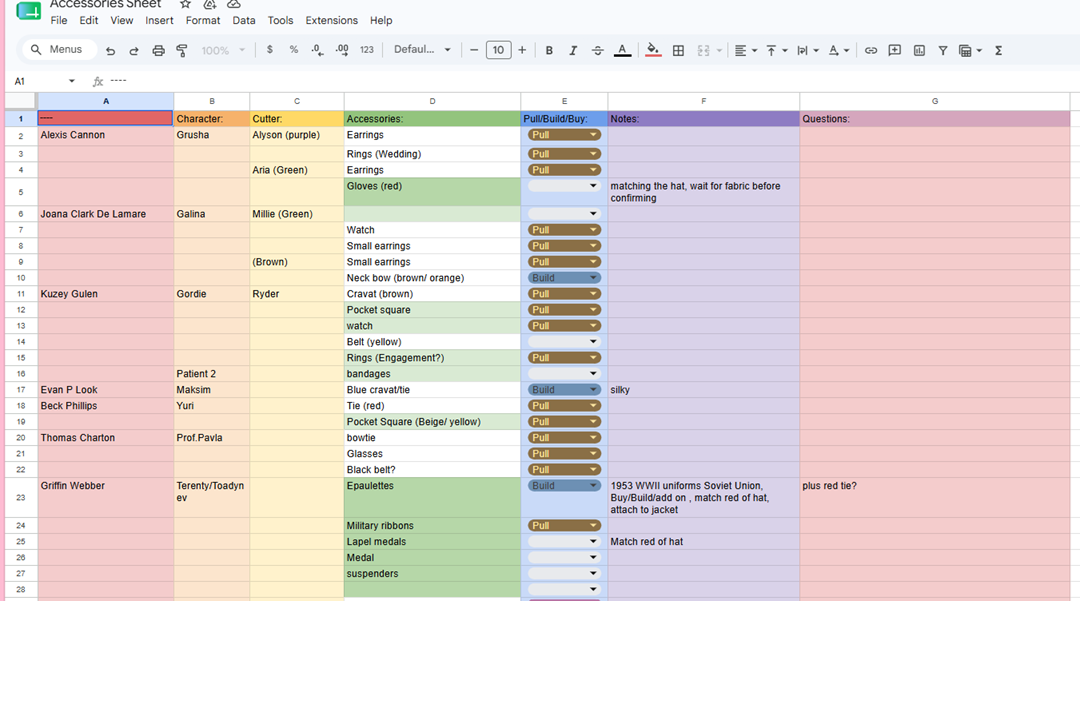Open filter views dropdown
Image resolution: width=1080 pixels, height=720 pixels.
pyautogui.click(x=970, y=50)
